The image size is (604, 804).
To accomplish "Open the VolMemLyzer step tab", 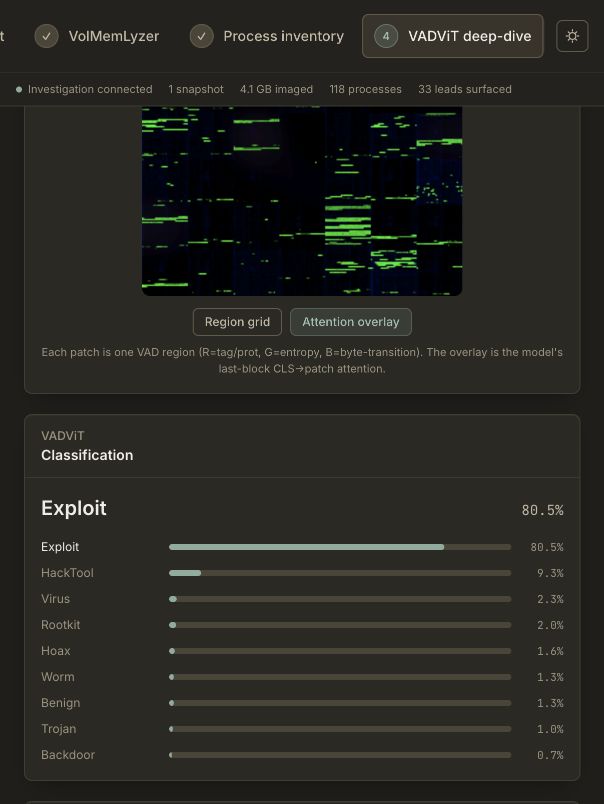I will tap(97, 36).
